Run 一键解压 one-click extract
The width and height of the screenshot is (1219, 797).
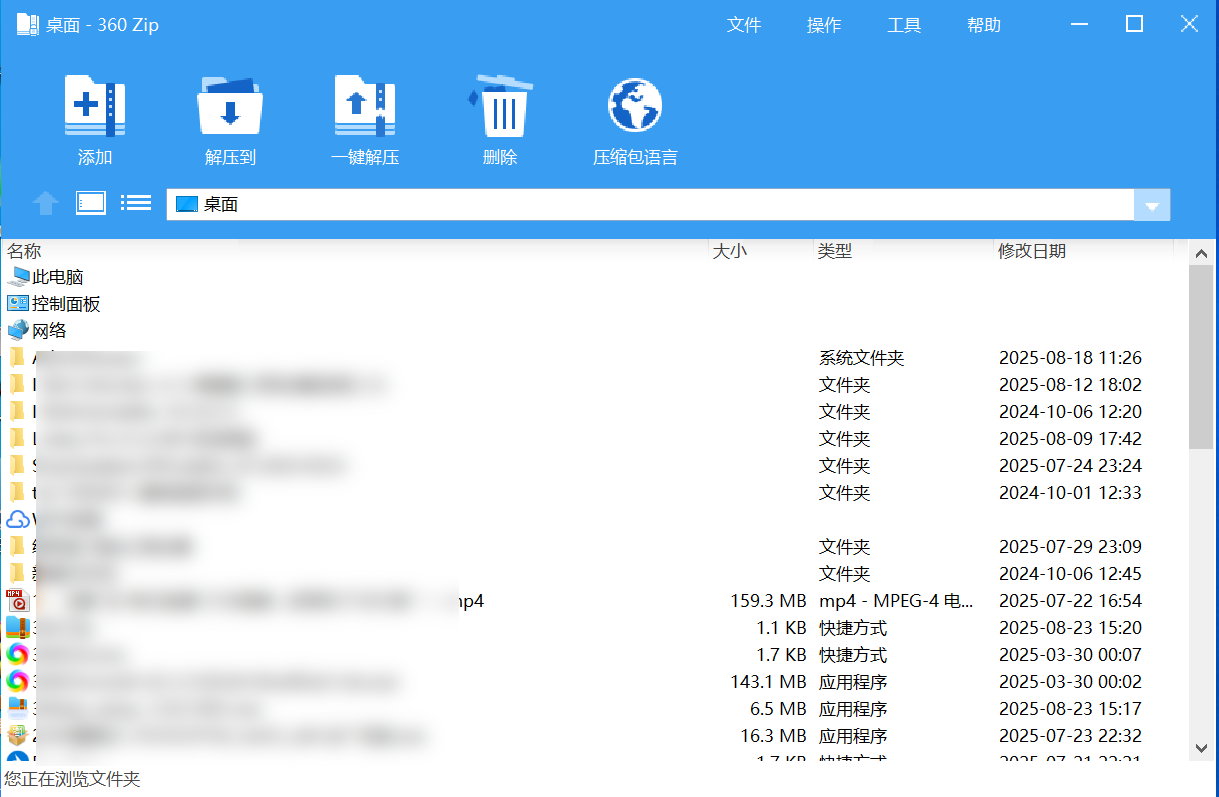[x=365, y=105]
